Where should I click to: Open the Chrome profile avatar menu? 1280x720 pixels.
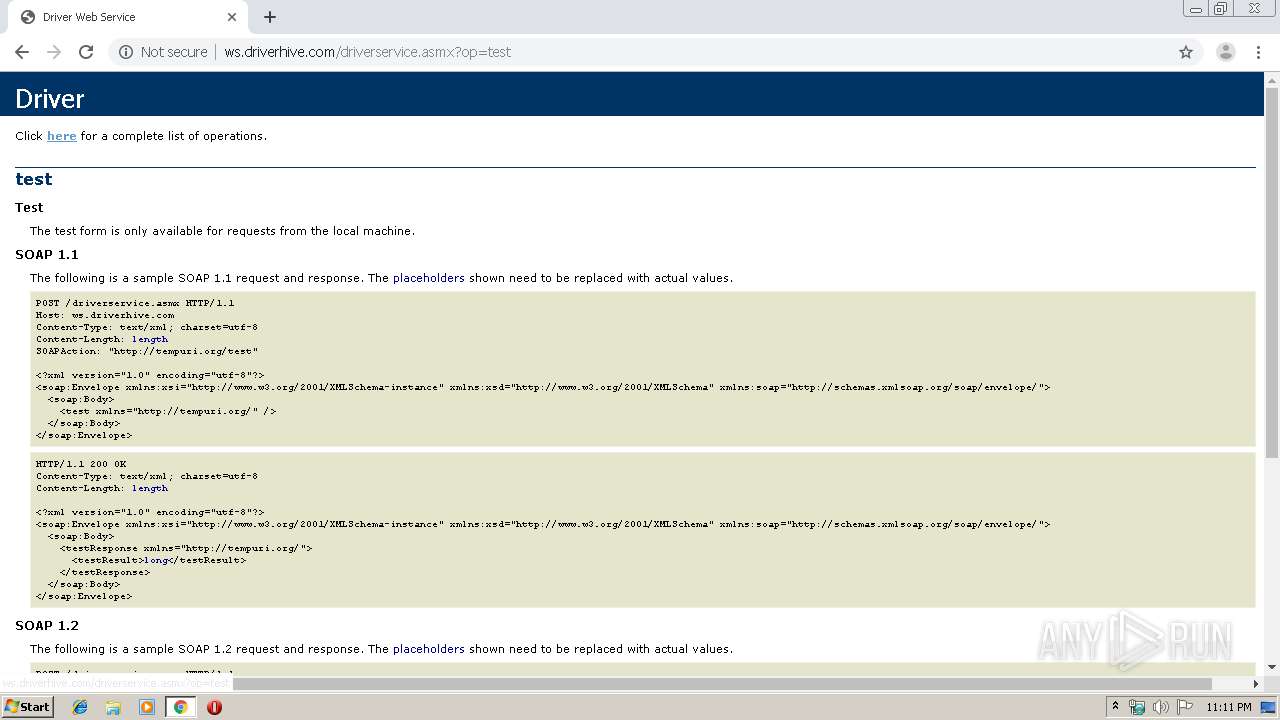tap(1226, 52)
